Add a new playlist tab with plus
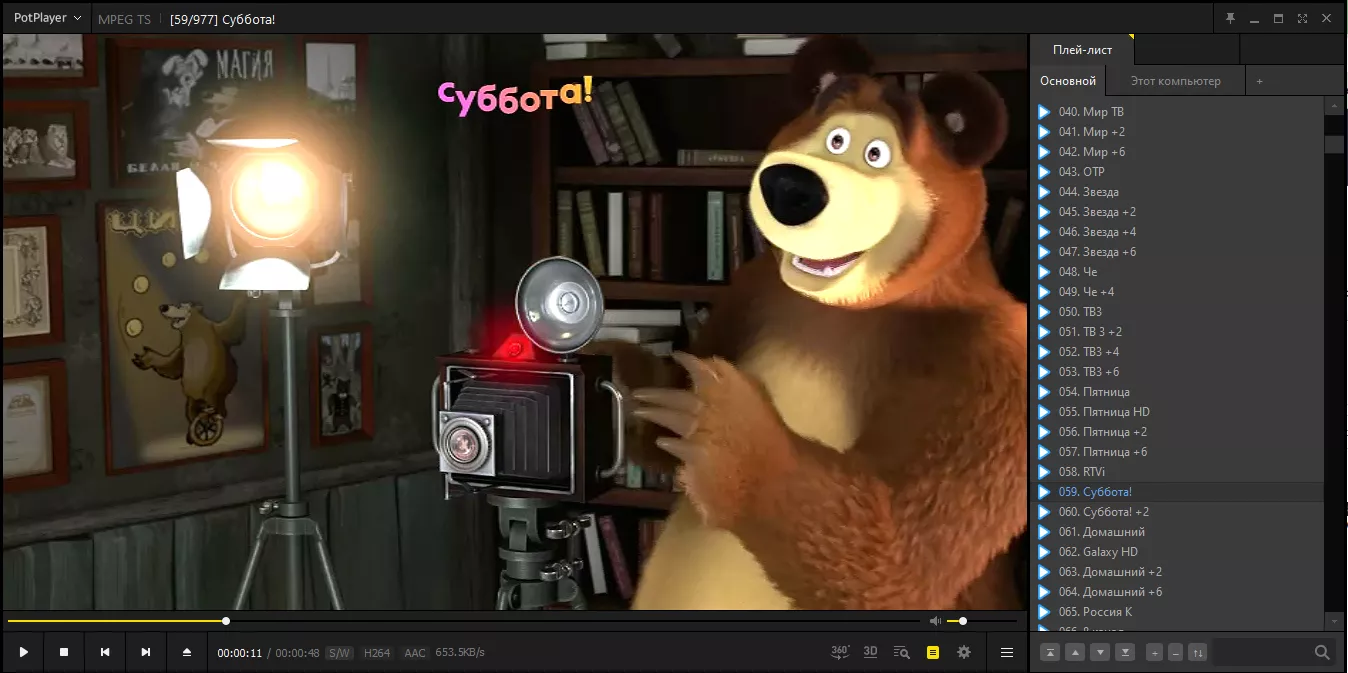 (1259, 81)
